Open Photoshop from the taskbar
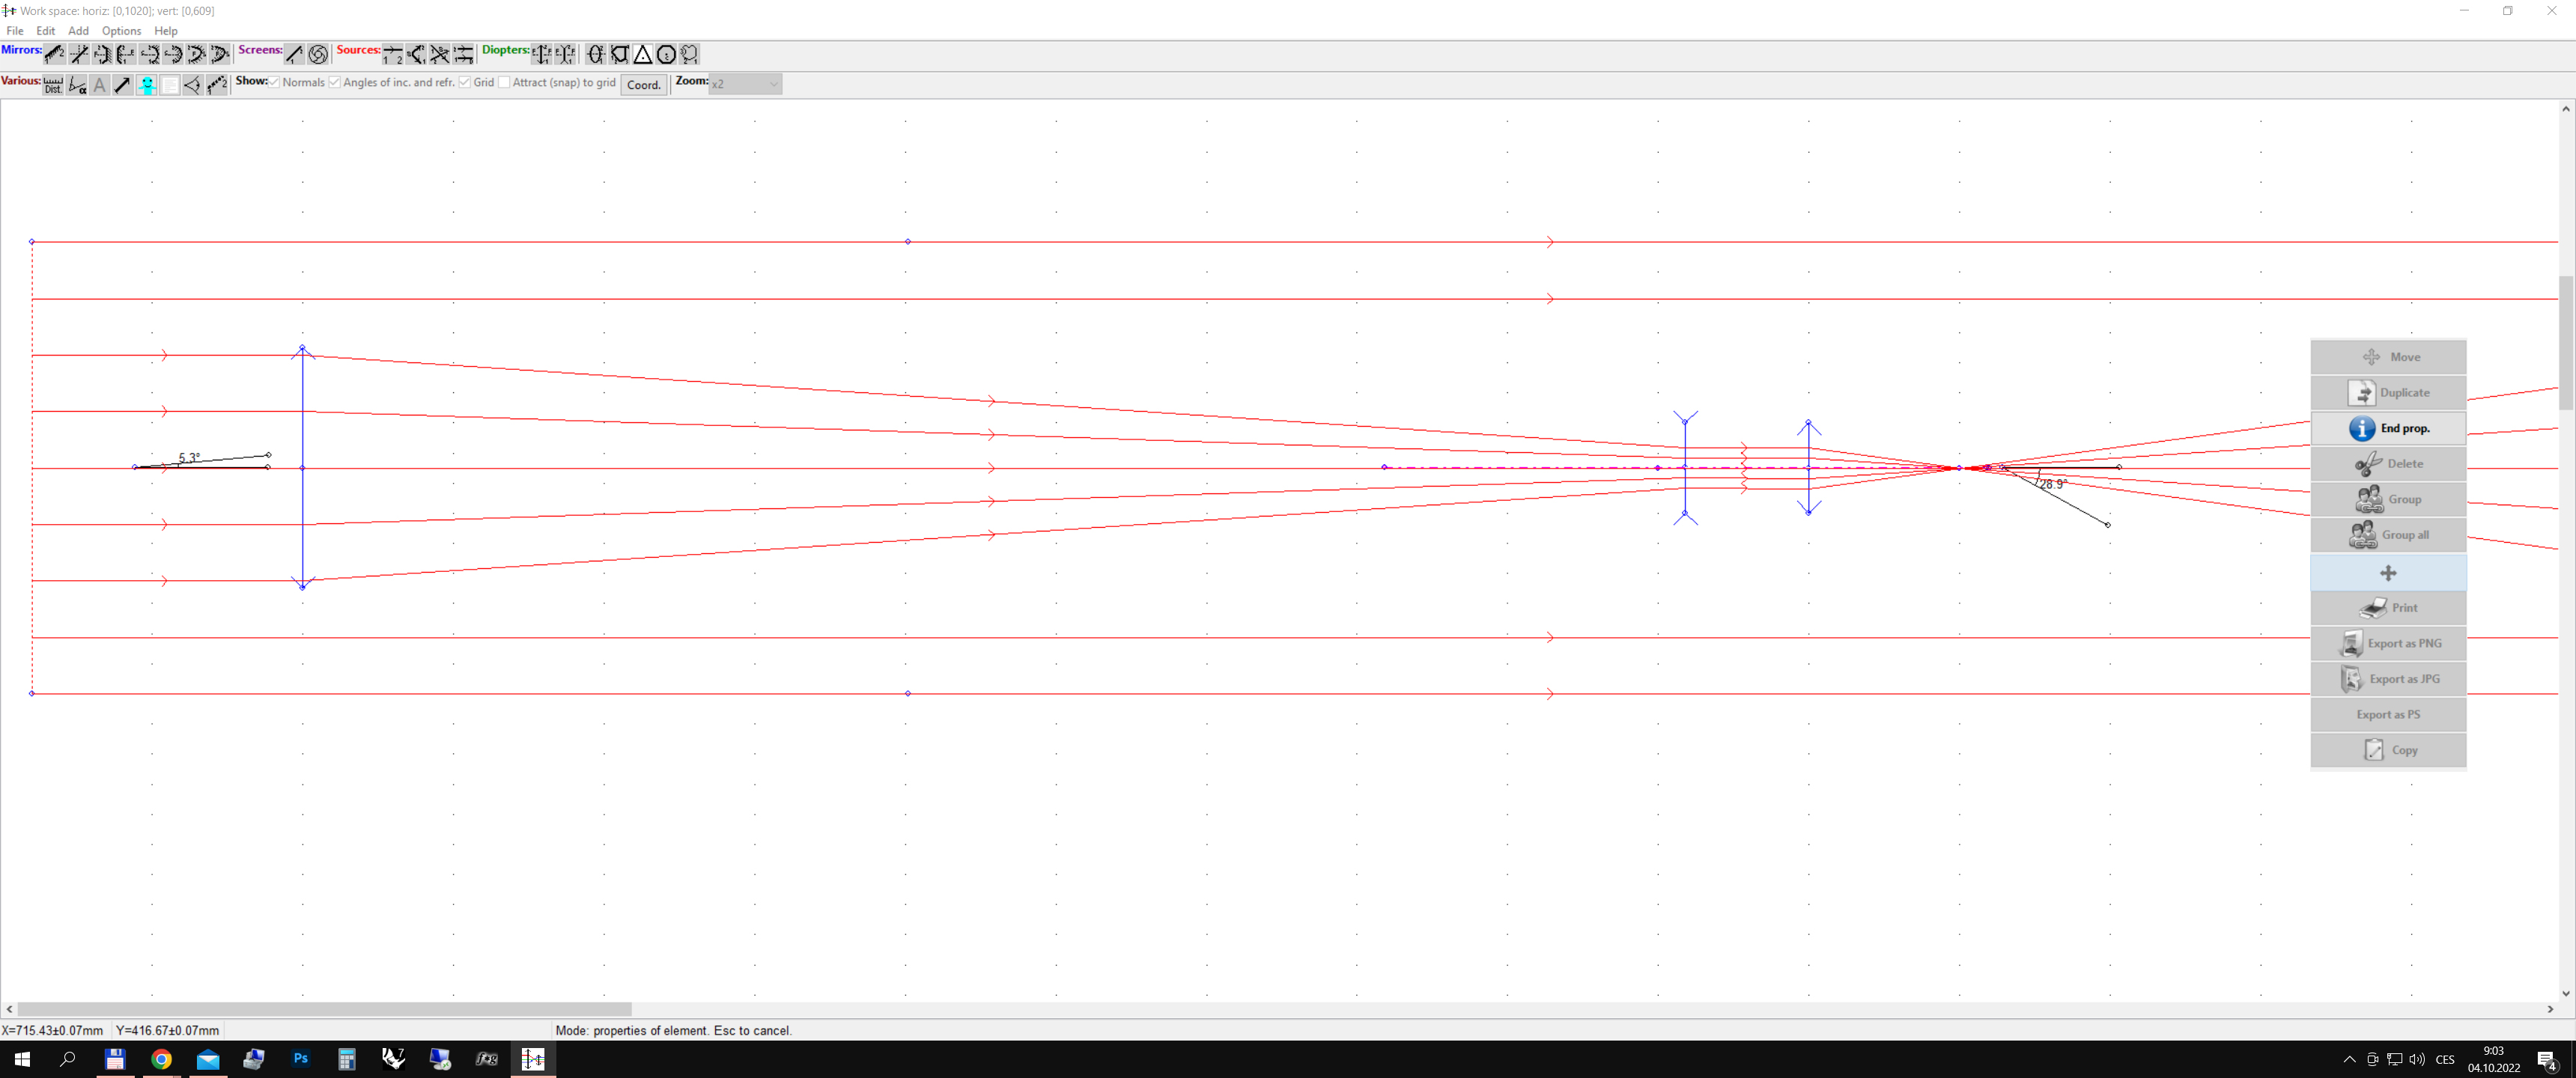2576x1078 pixels. click(300, 1059)
